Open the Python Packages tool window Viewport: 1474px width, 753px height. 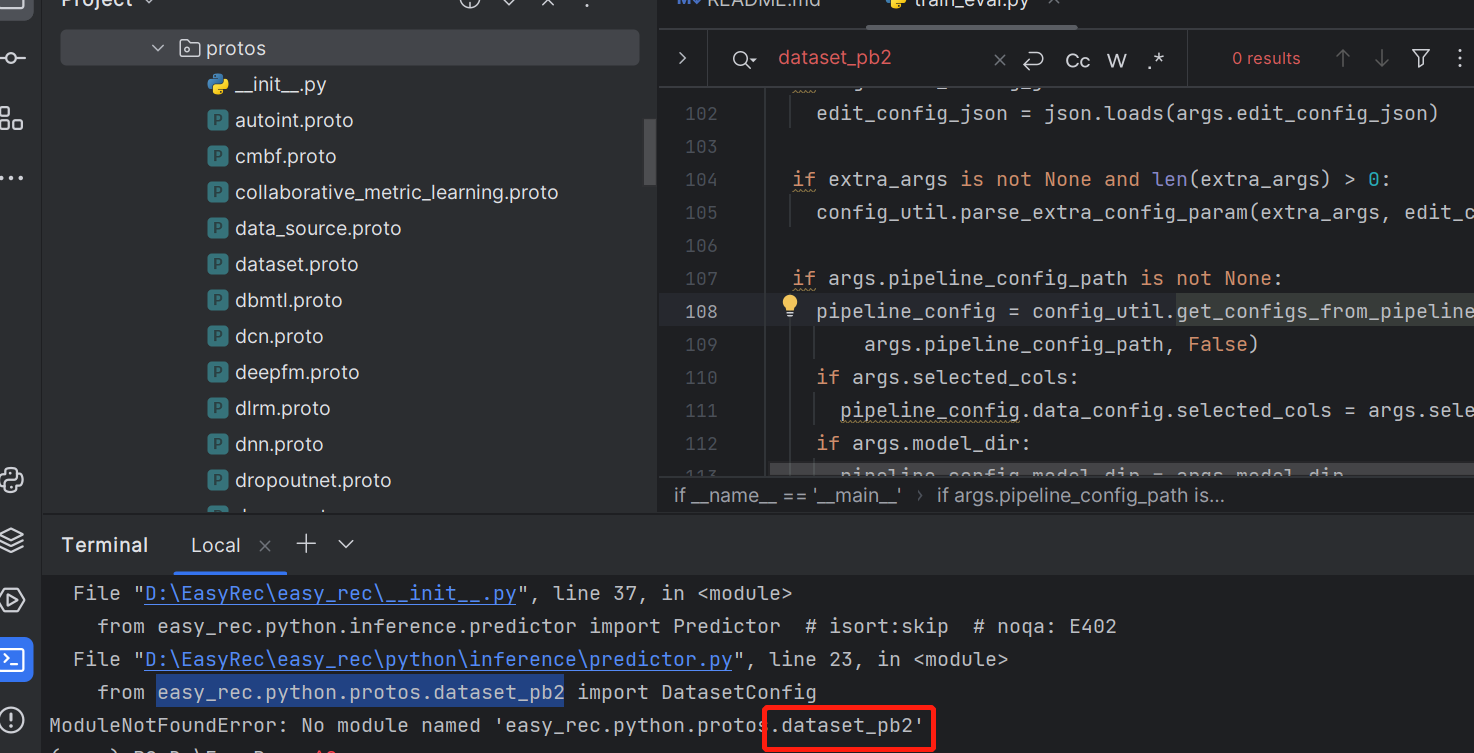click(12, 480)
